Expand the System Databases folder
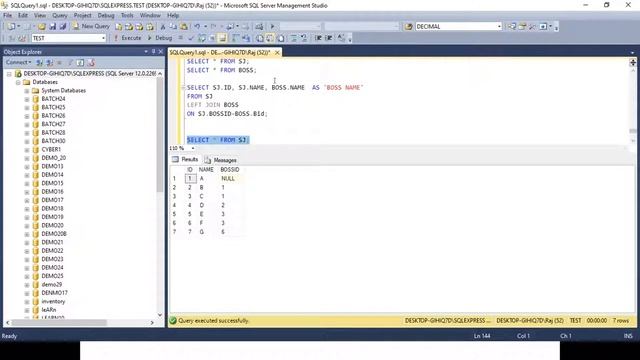The width and height of the screenshot is (640, 360). pyautogui.click(x=27, y=91)
